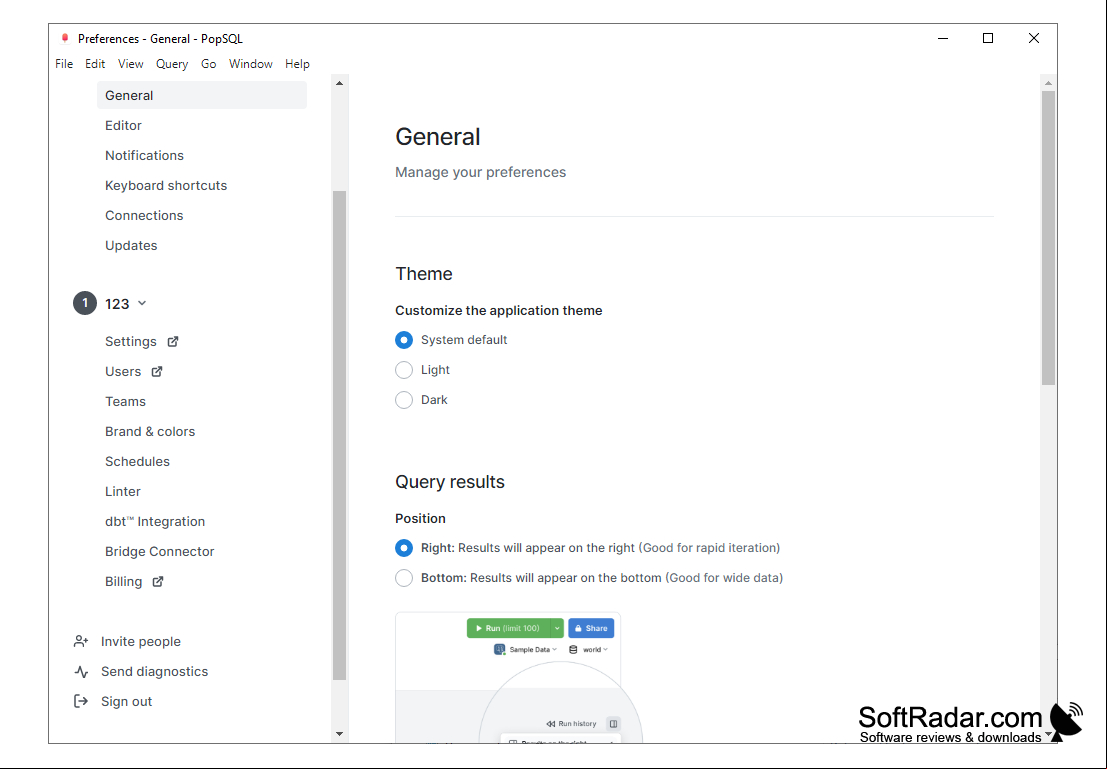Open the Go menu
The width and height of the screenshot is (1107, 769).
point(208,64)
